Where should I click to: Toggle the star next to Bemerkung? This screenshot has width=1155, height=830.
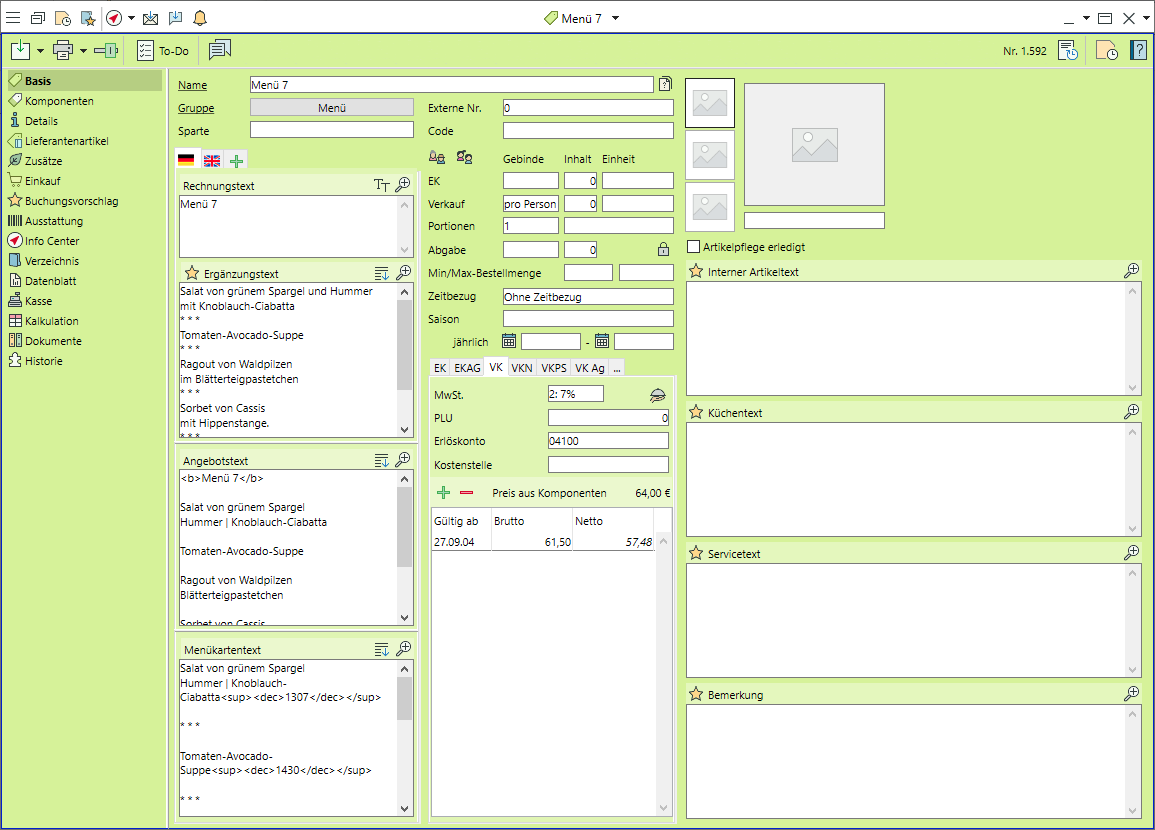696,694
